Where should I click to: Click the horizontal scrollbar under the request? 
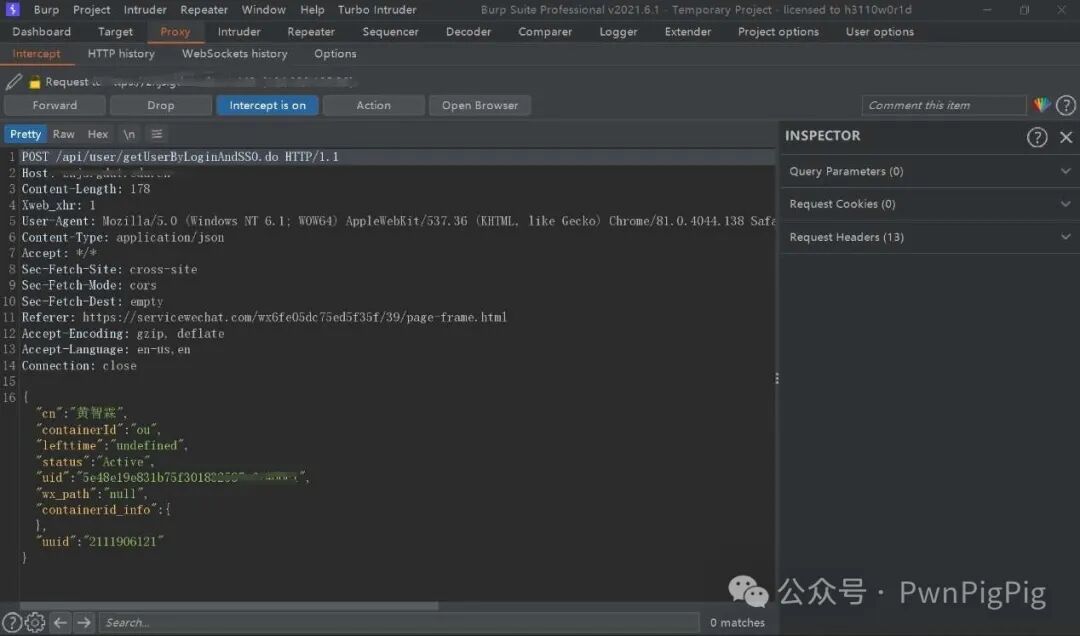(229, 606)
